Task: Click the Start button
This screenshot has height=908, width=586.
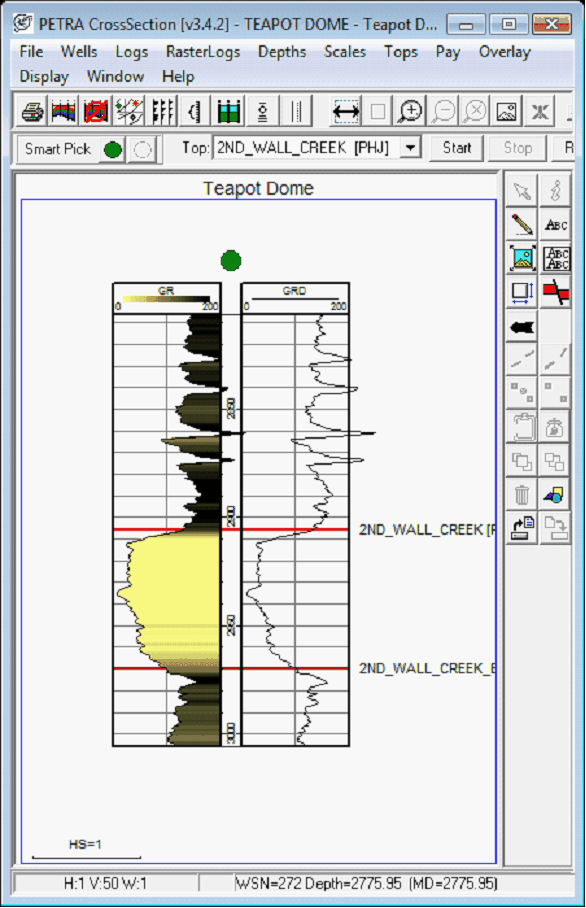Action: click(x=457, y=148)
